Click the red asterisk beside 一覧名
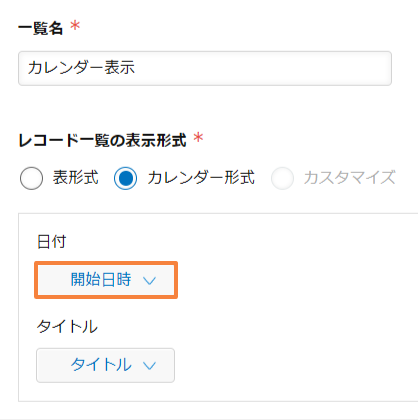 (75, 26)
